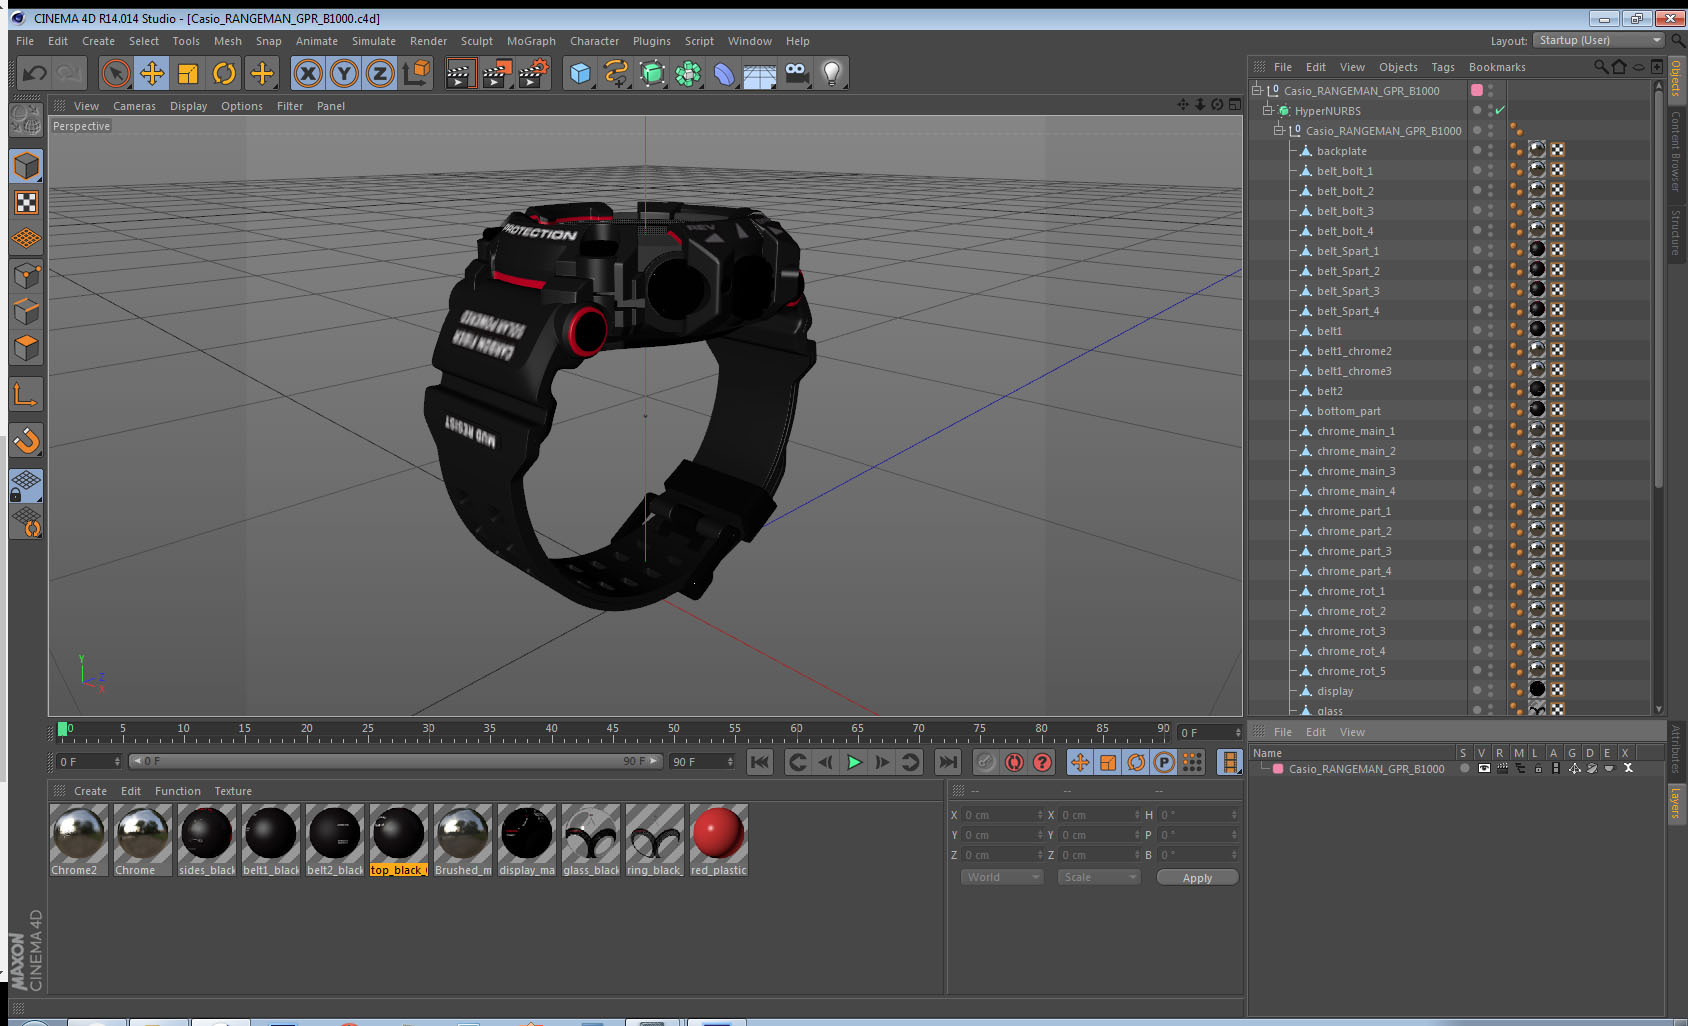Go to start of animation

pyautogui.click(x=760, y=762)
